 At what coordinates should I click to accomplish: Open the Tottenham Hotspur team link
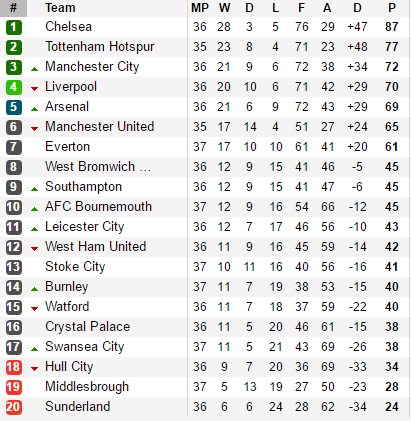tap(100, 47)
